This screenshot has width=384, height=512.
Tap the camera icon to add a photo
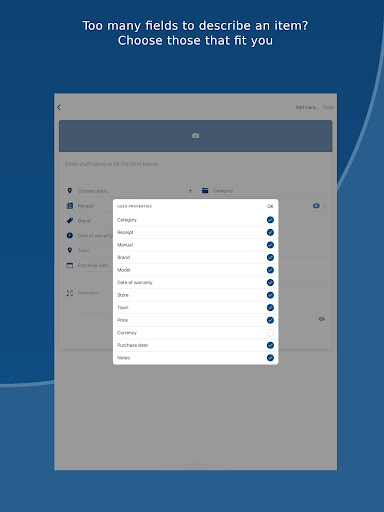pos(196,136)
